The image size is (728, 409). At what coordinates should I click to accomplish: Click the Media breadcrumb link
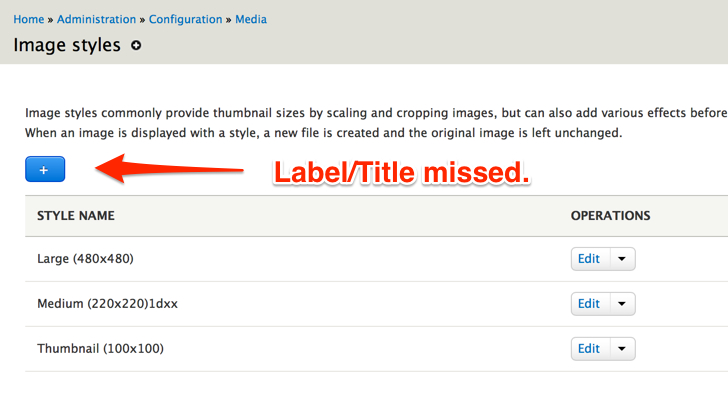click(251, 19)
